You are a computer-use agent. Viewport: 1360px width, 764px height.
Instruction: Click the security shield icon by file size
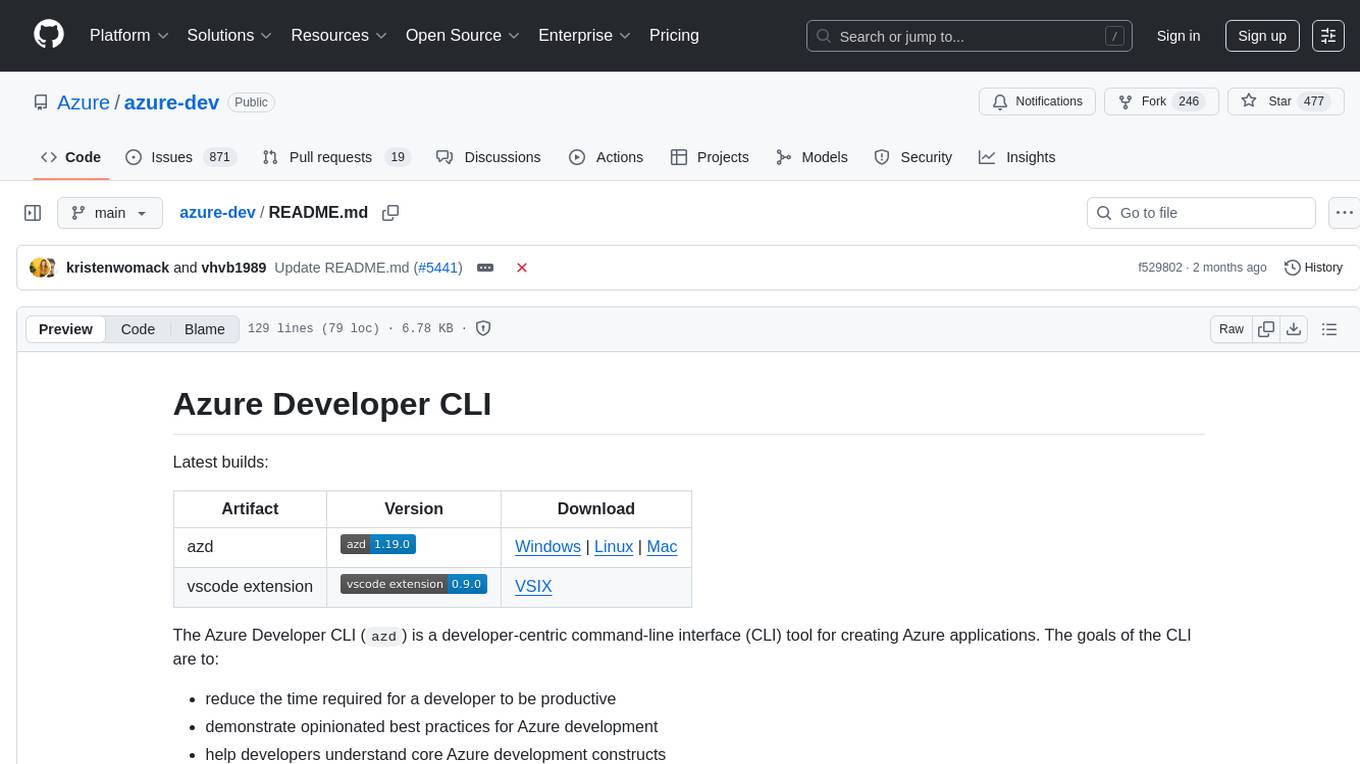click(483, 329)
